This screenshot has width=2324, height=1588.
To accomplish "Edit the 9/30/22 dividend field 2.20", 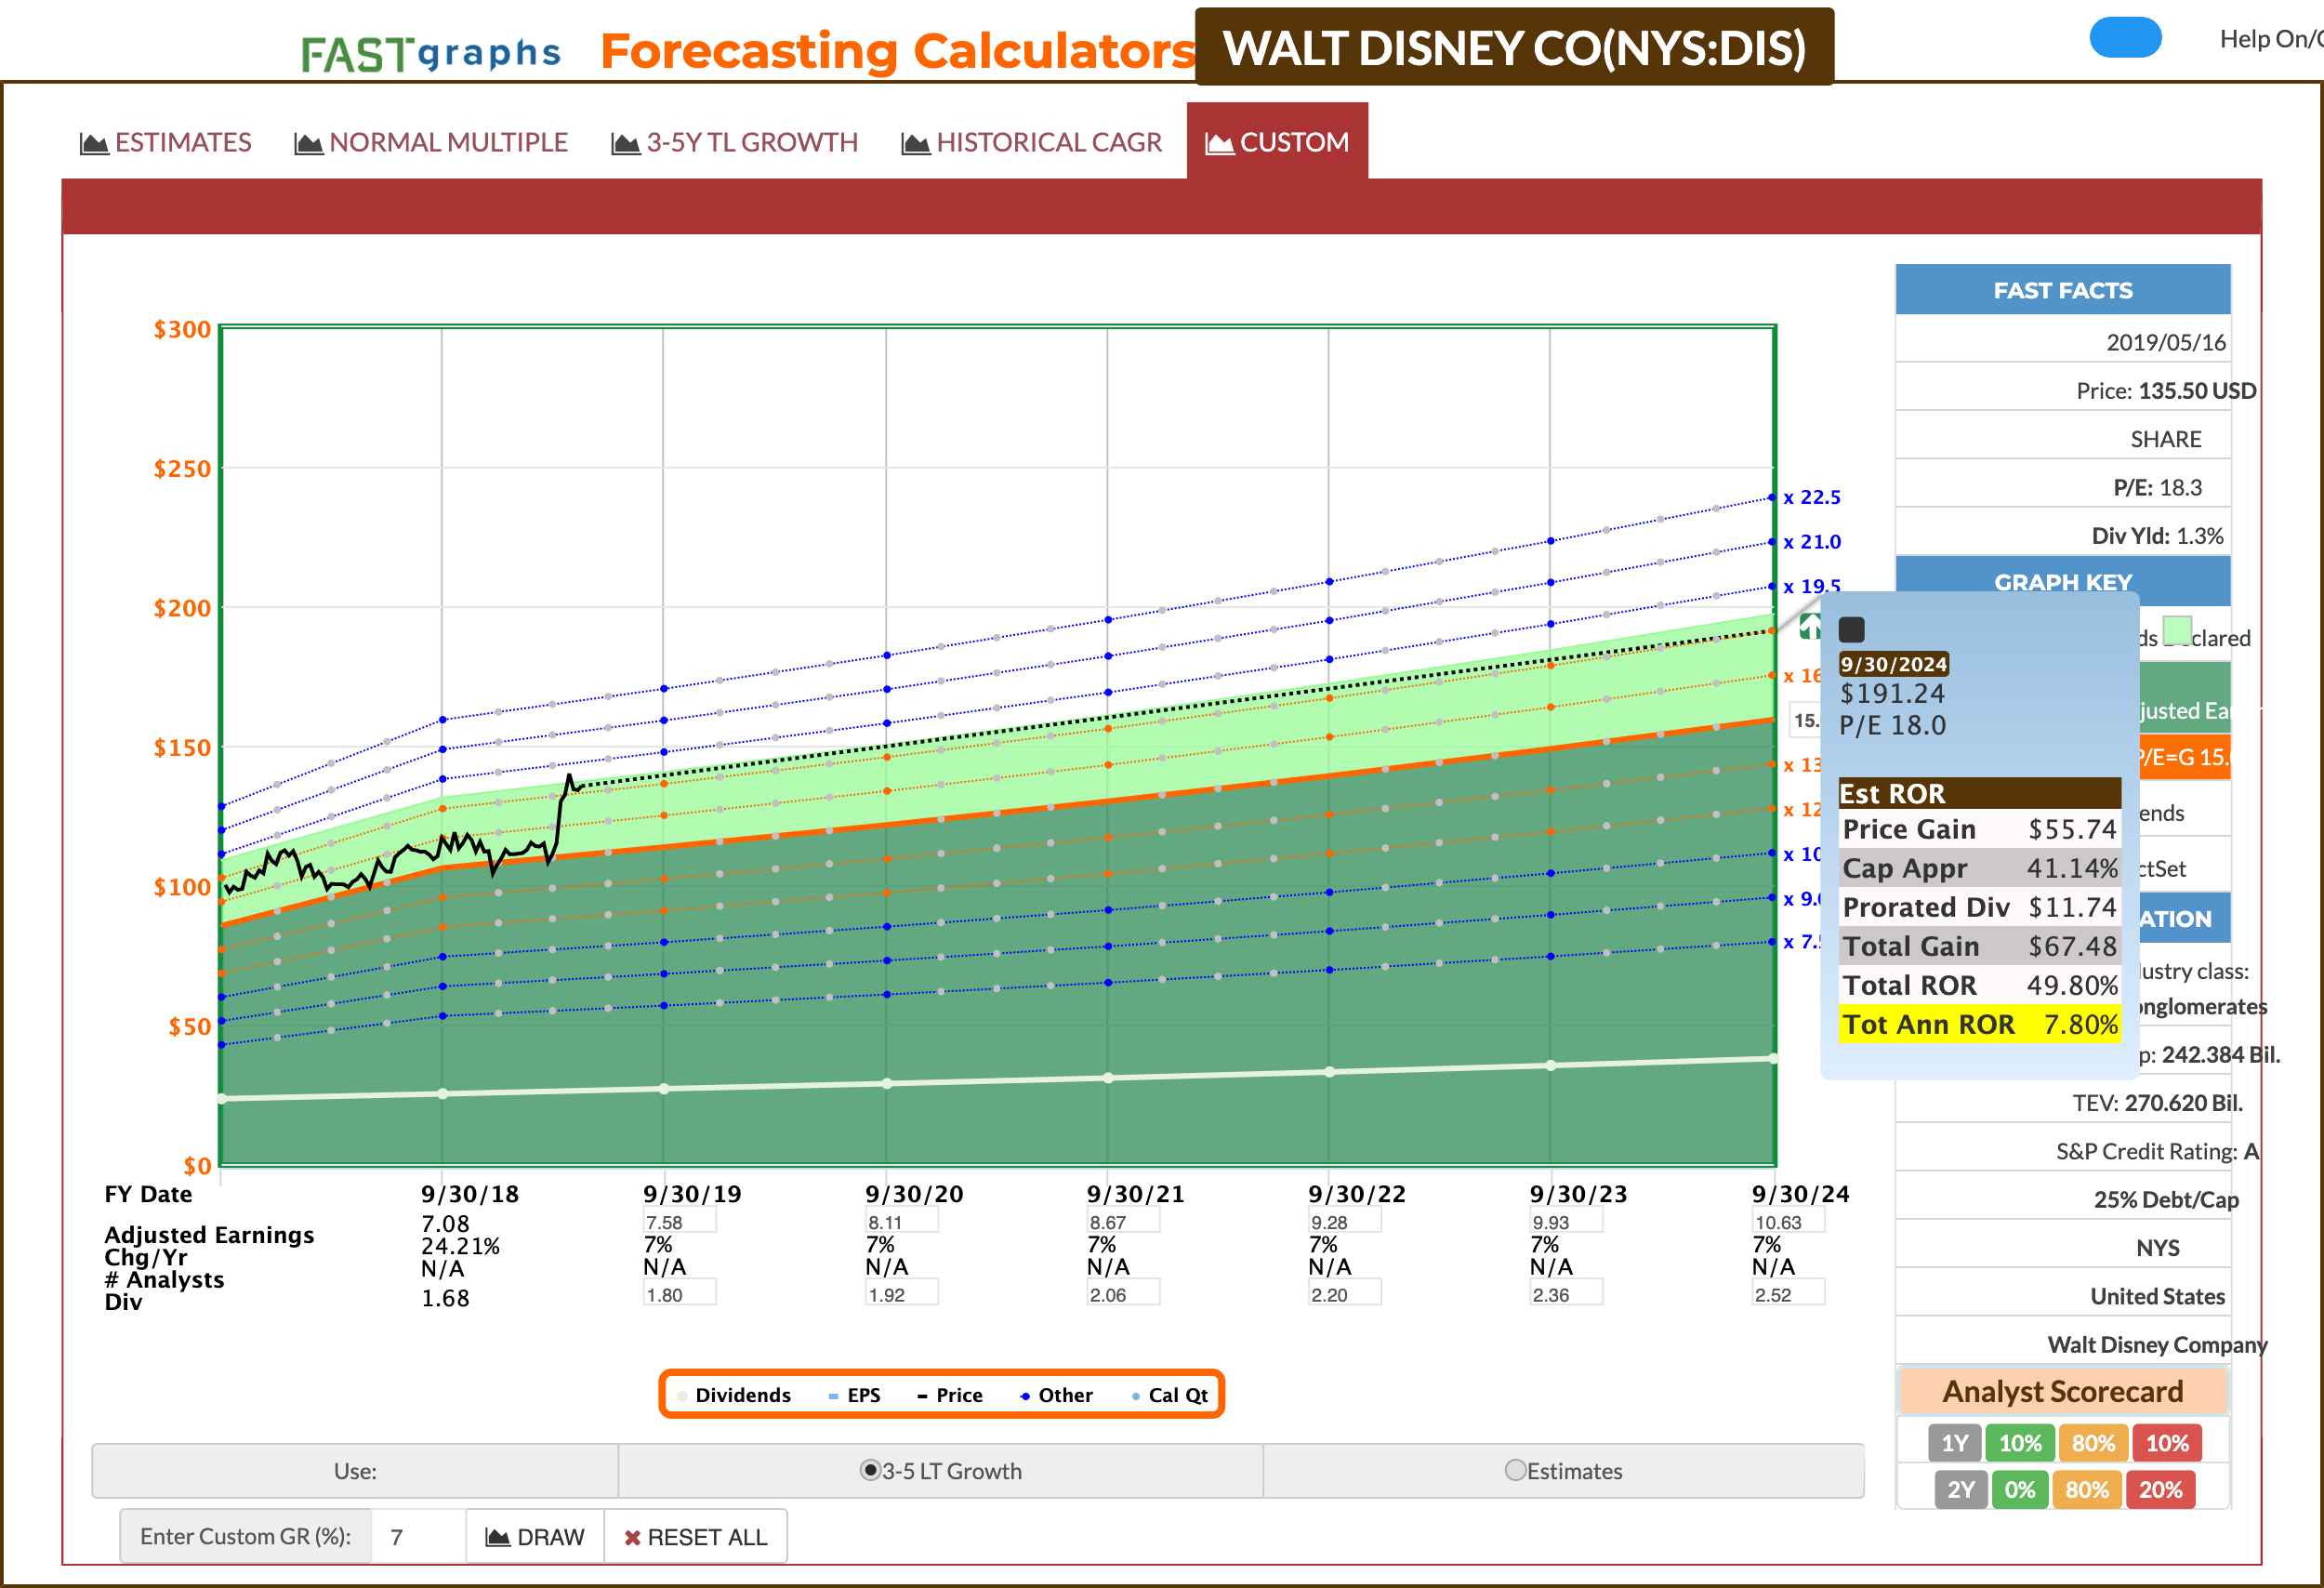I will coord(1344,1293).
